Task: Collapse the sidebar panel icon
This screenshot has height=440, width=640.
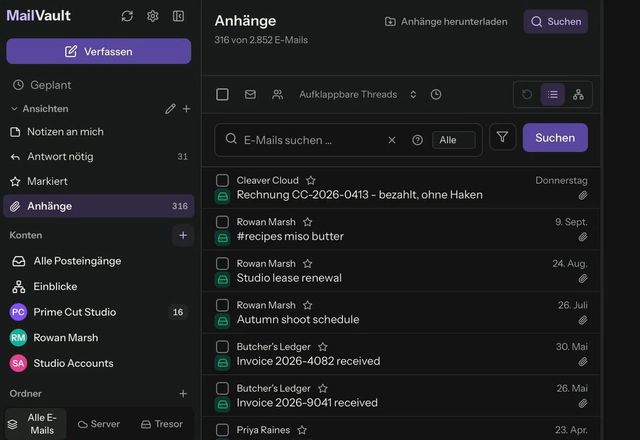Action: 178,16
